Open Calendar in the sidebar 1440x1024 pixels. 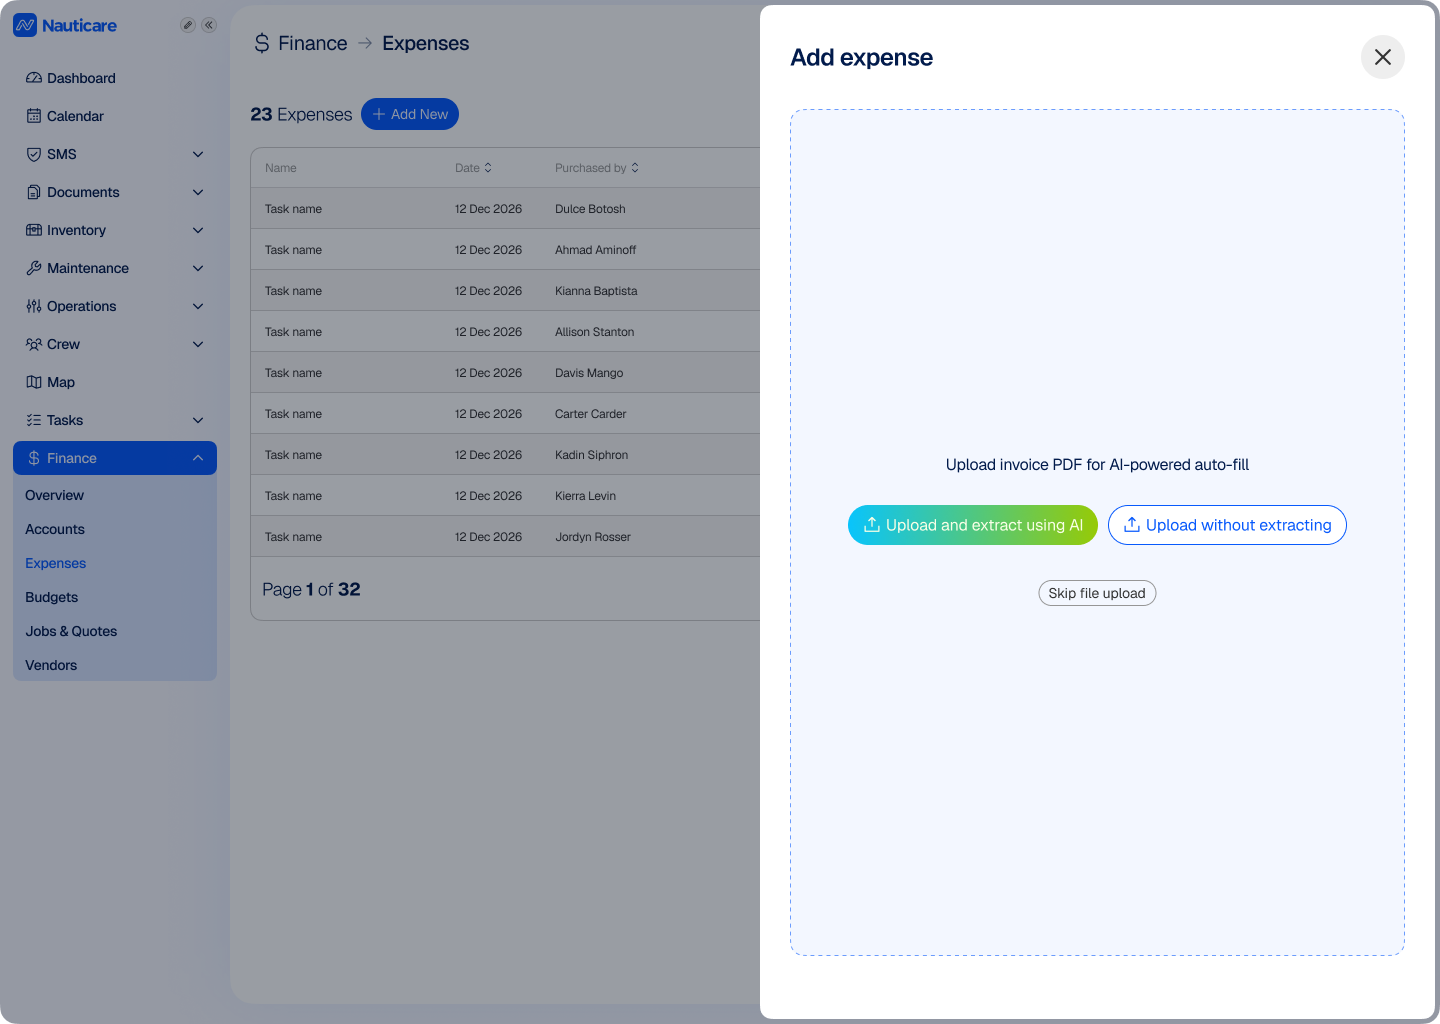pos(115,116)
